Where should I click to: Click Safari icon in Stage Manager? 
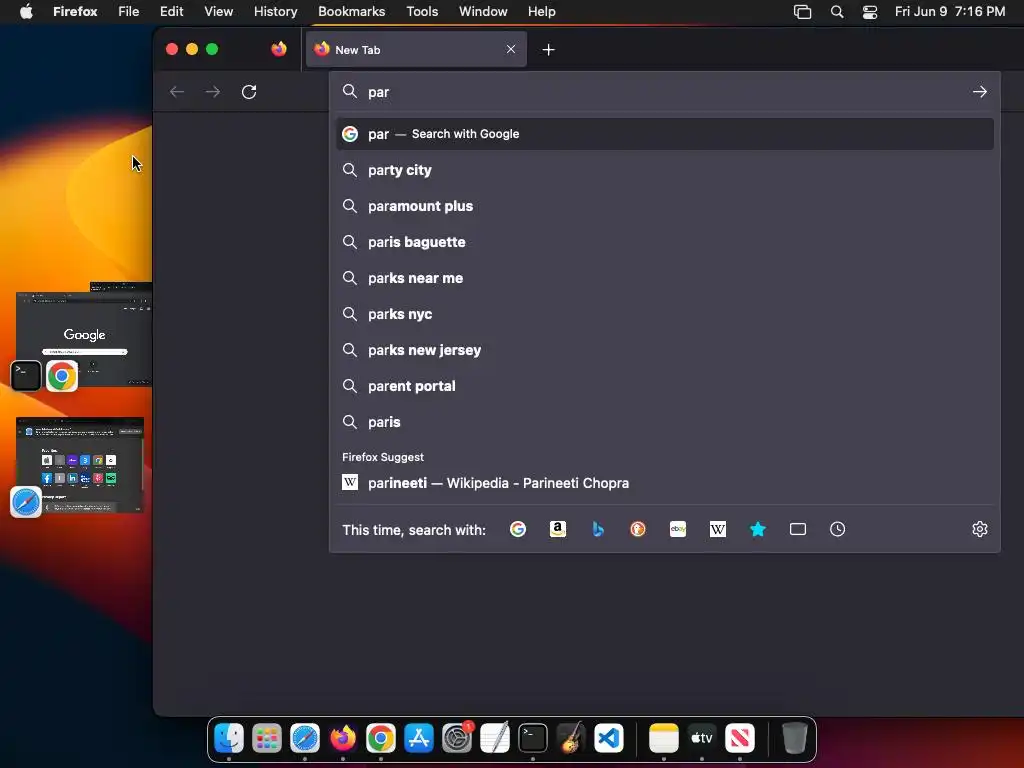(x=26, y=502)
